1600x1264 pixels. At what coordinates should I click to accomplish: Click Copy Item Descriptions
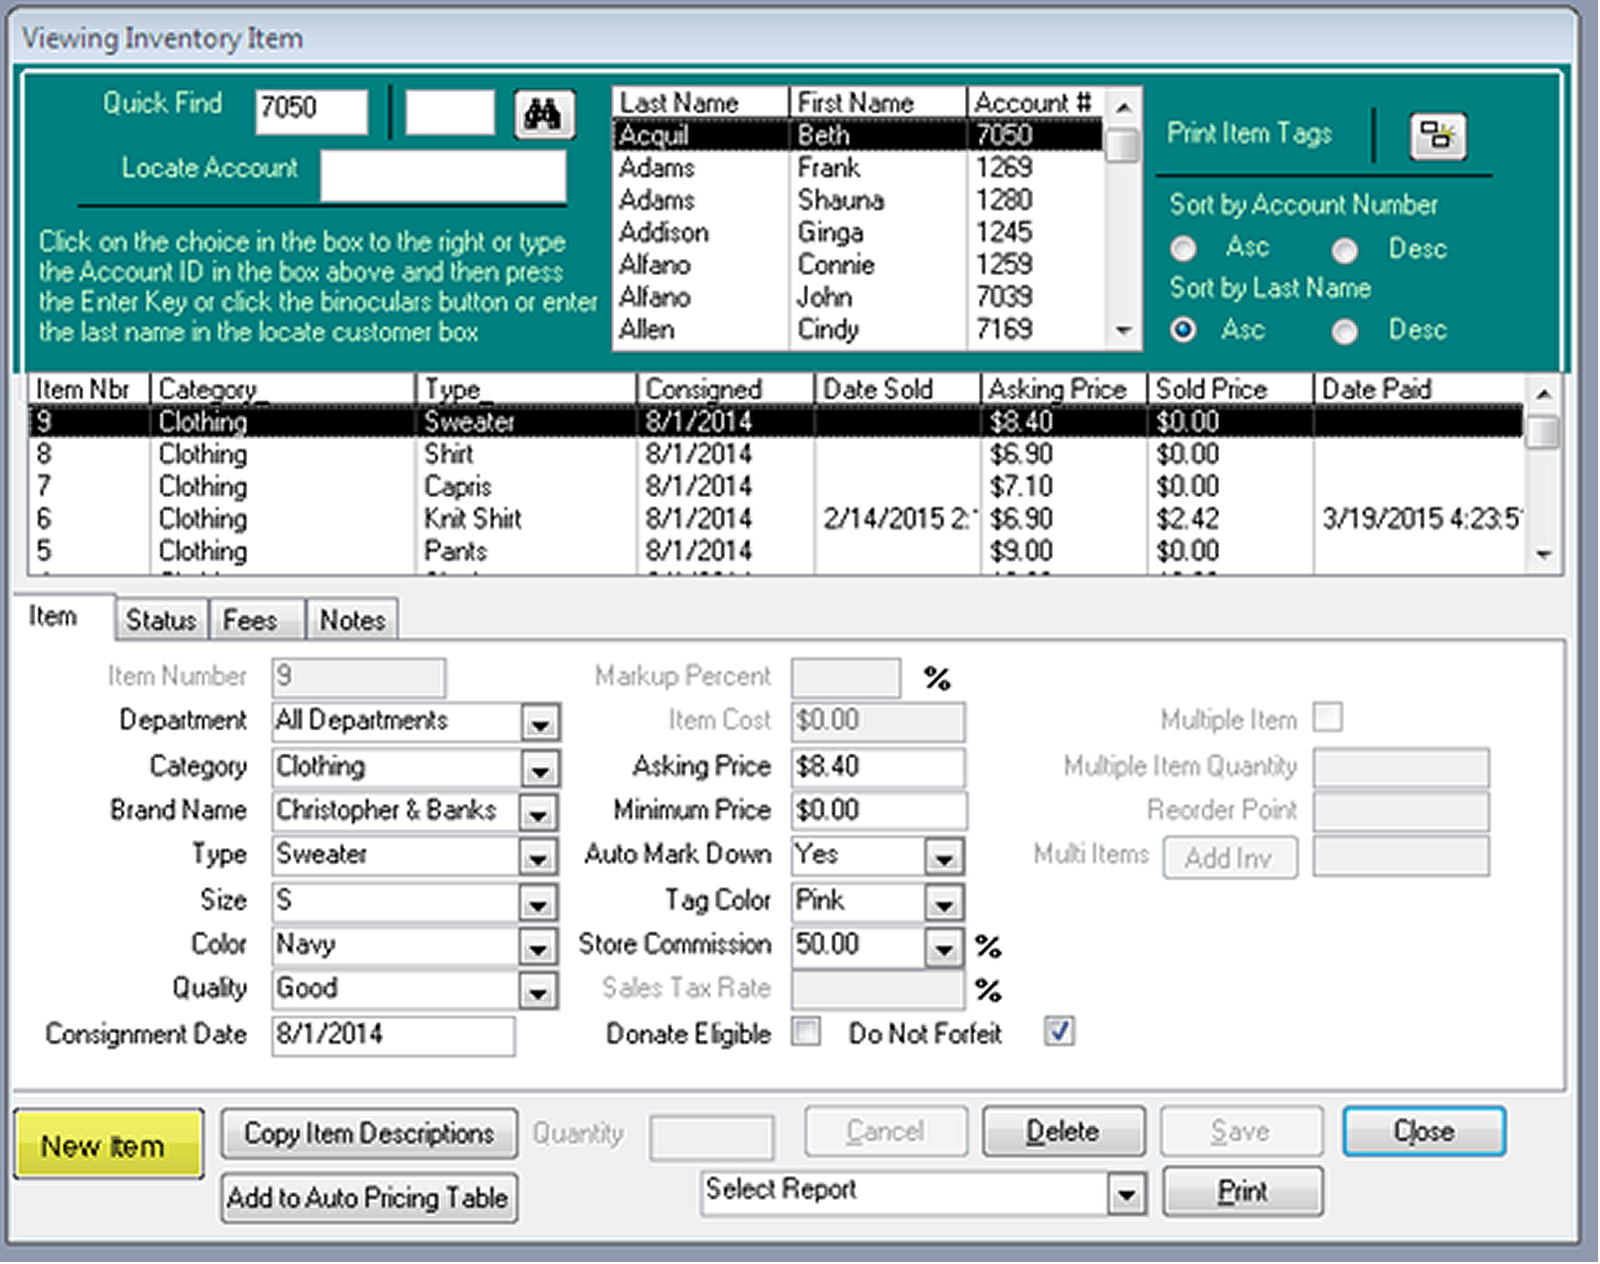point(368,1133)
